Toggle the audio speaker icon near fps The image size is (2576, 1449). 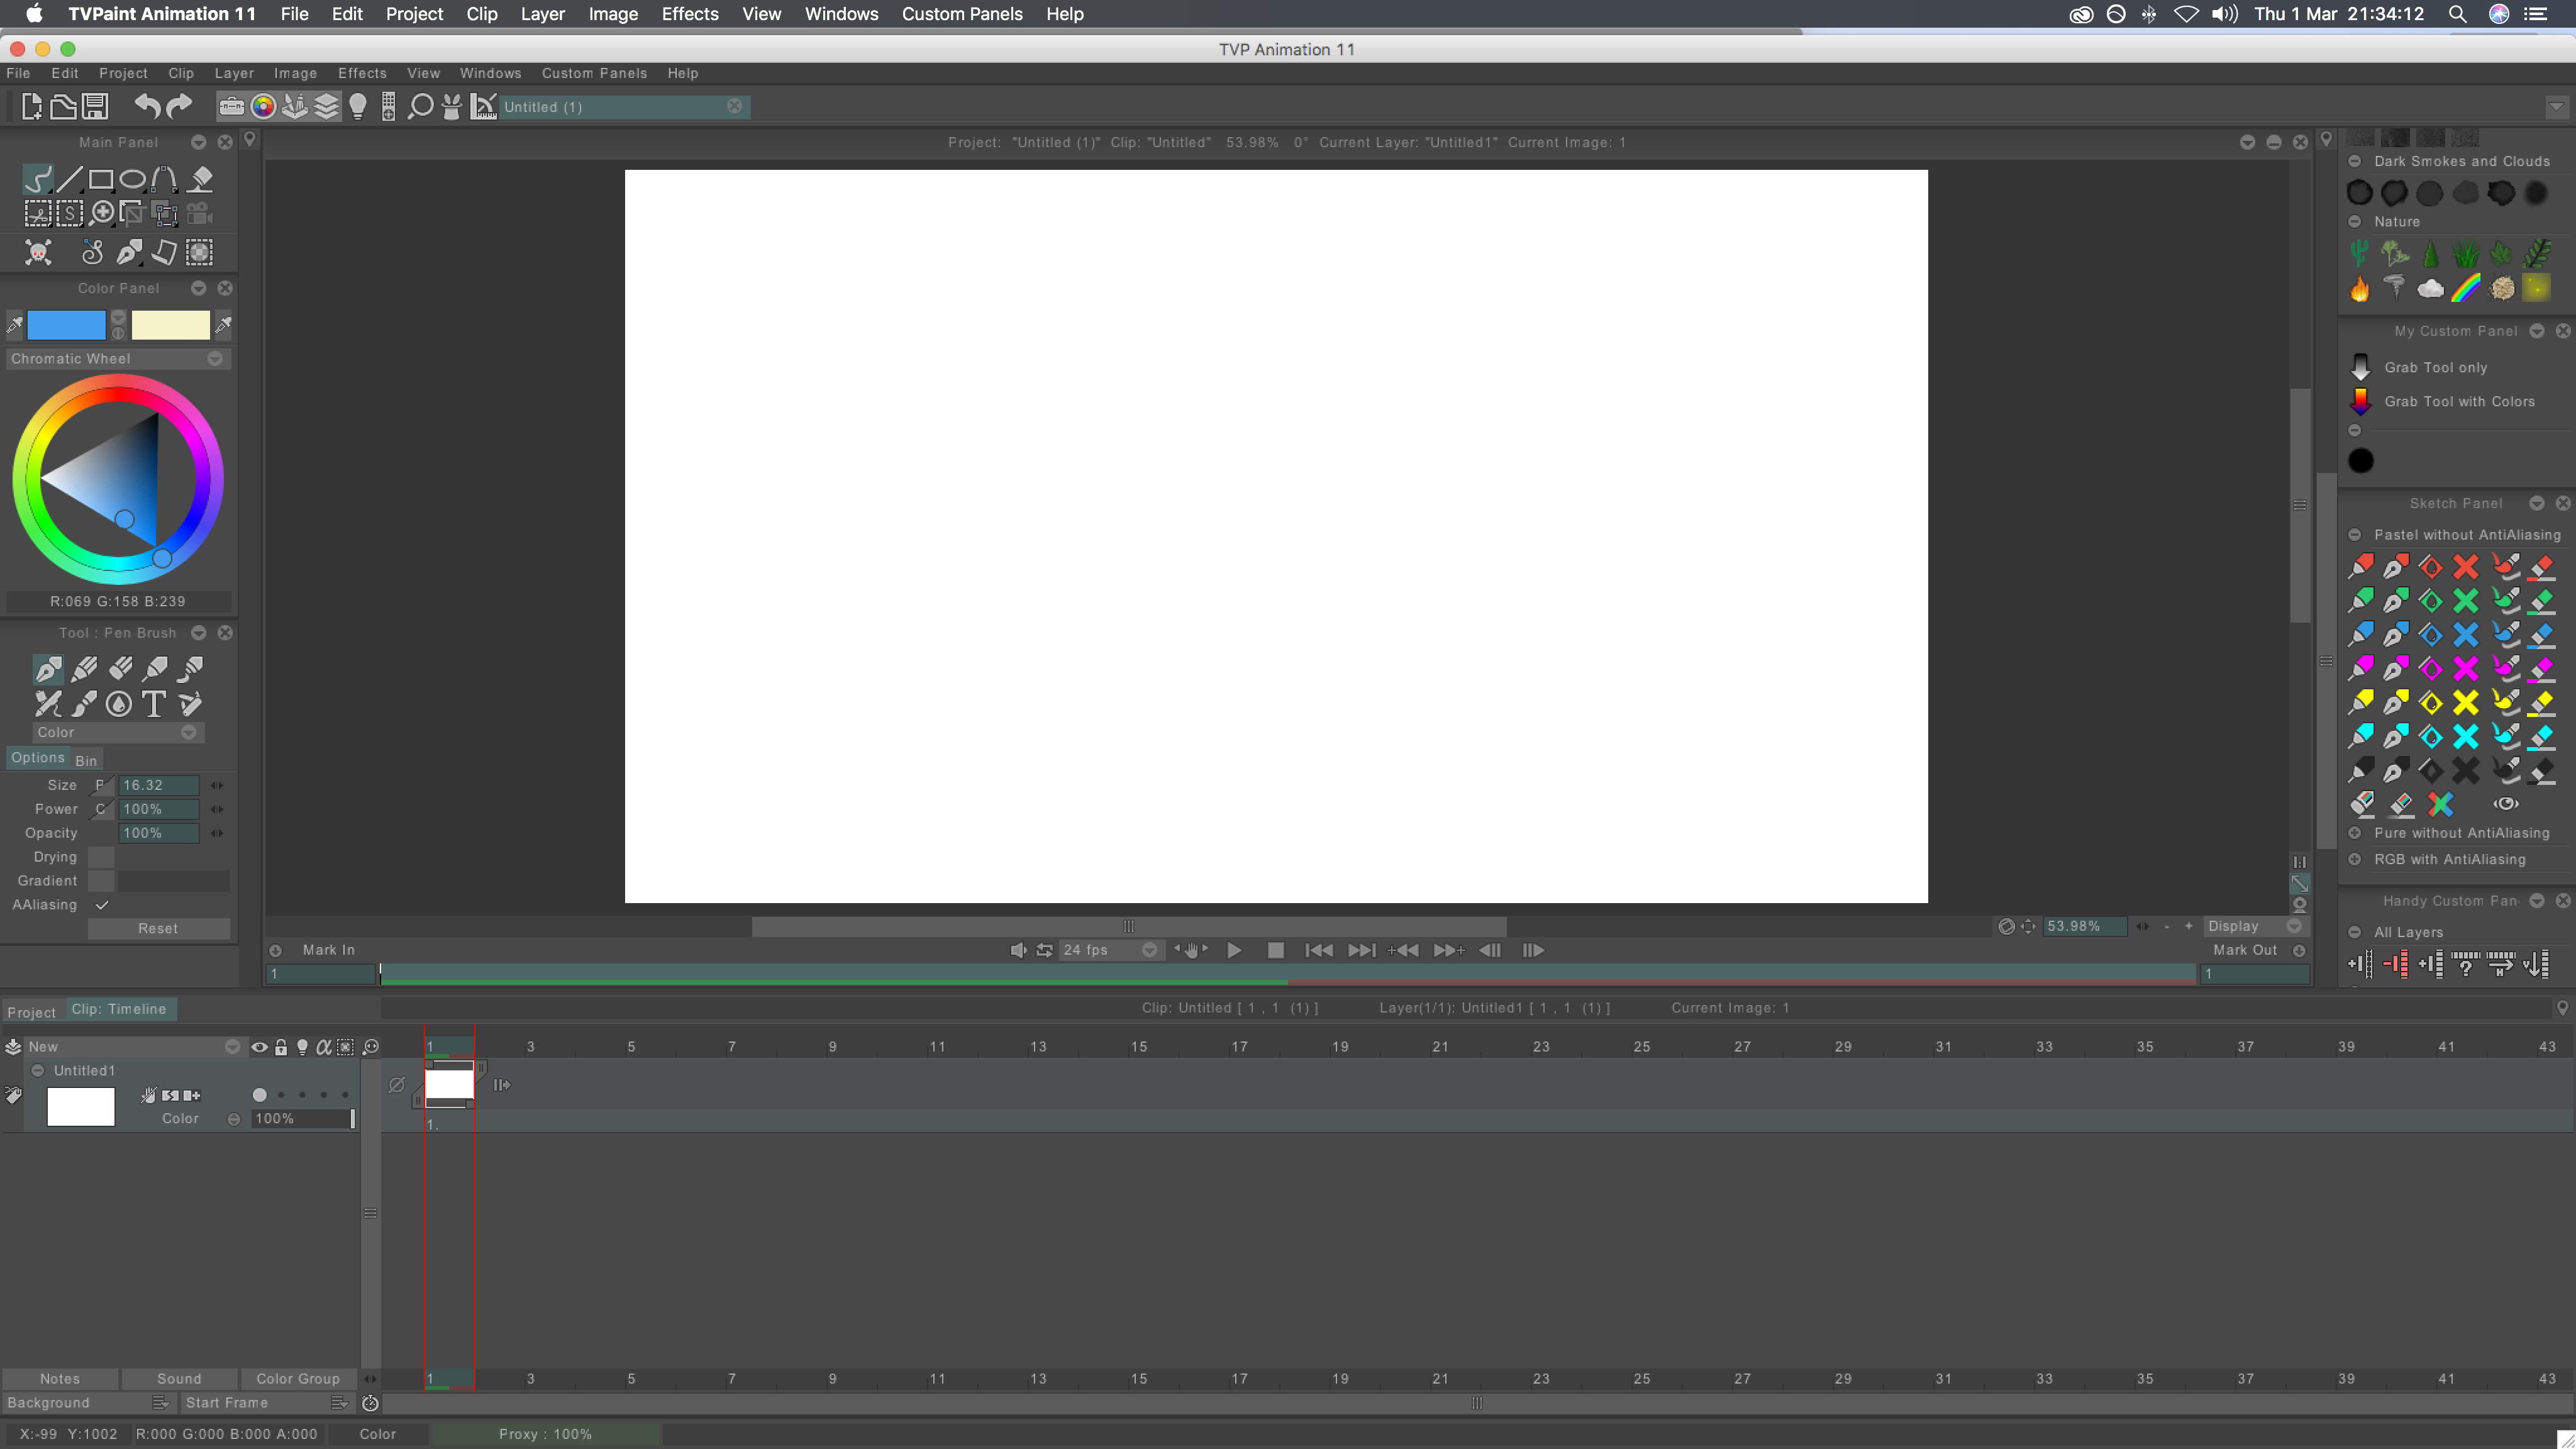point(1018,950)
